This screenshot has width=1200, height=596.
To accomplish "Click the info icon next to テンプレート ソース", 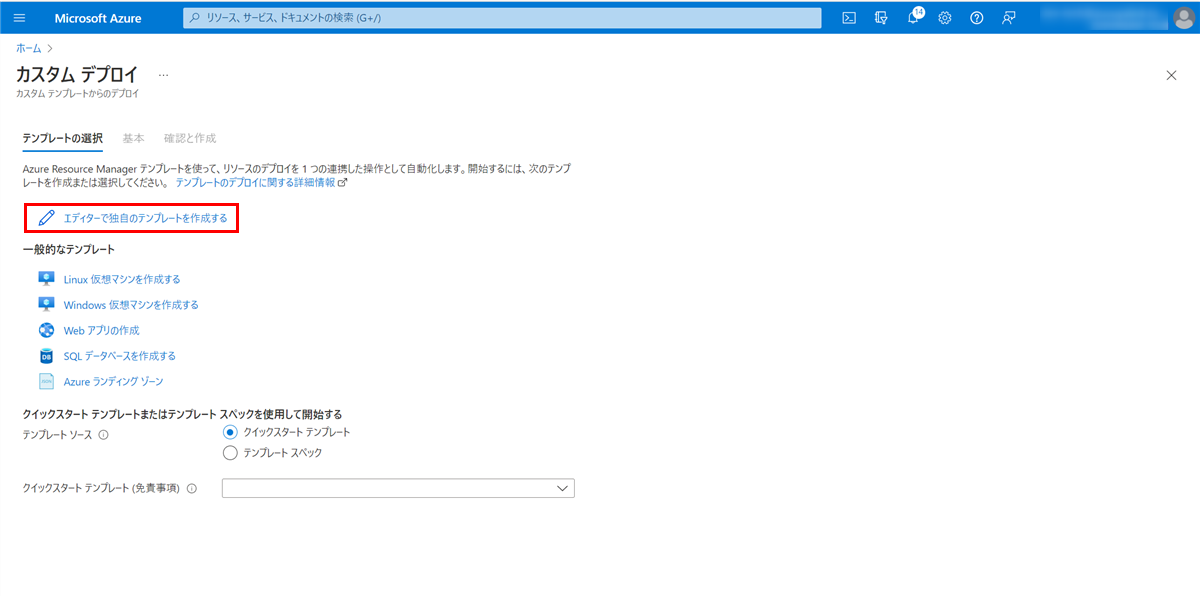I will click(x=104, y=435).
